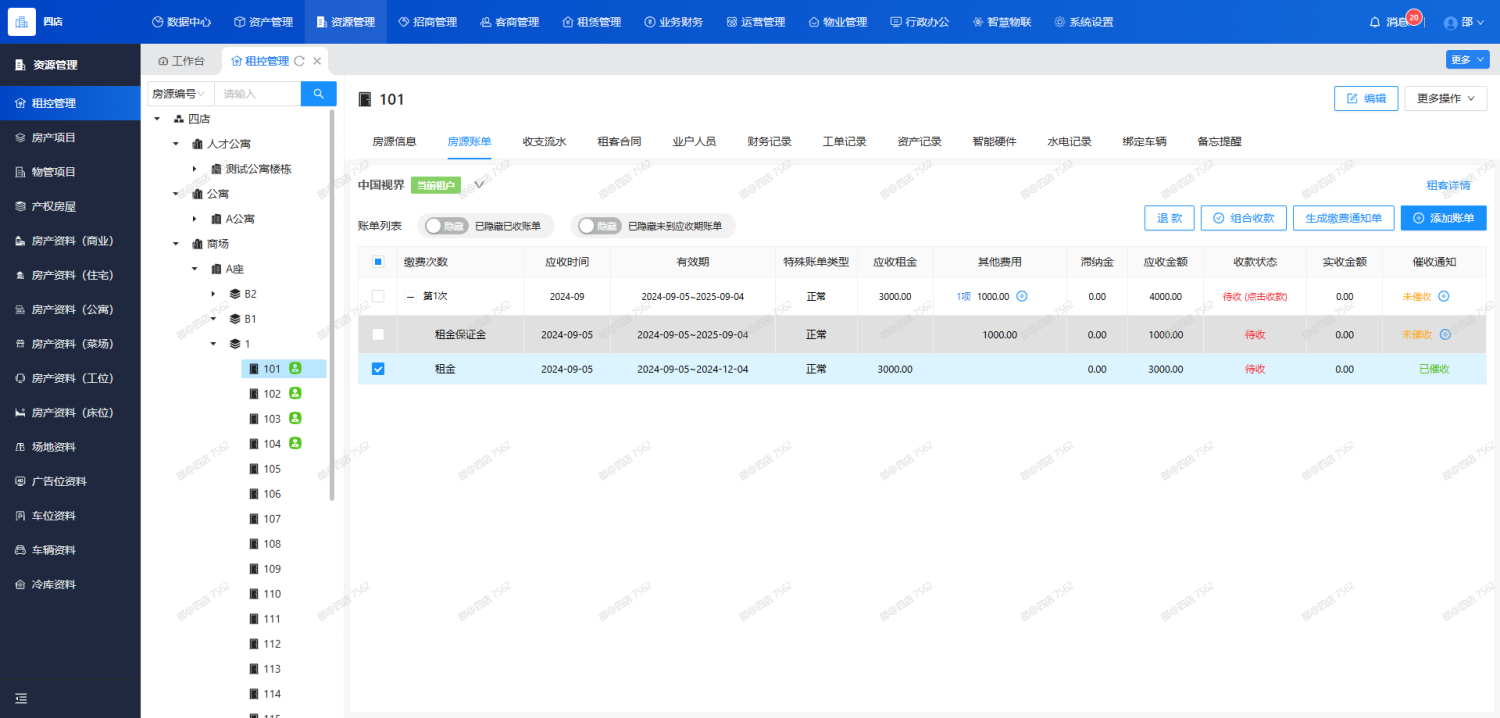Open 数据中心 in top navigation
Viewport: 1500px width, 718px height.
pos(183,22)
